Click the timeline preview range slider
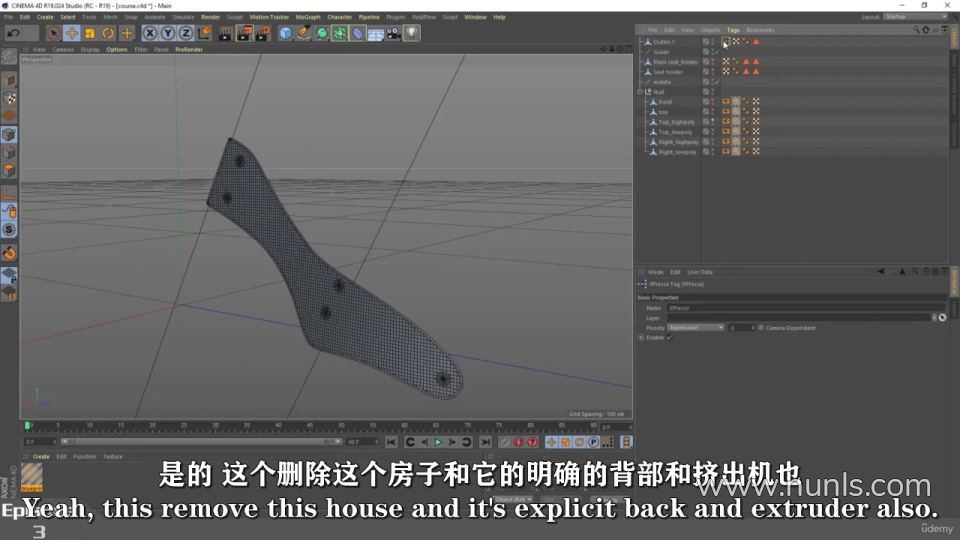This screenshot has height=540, width=960. 202,441
